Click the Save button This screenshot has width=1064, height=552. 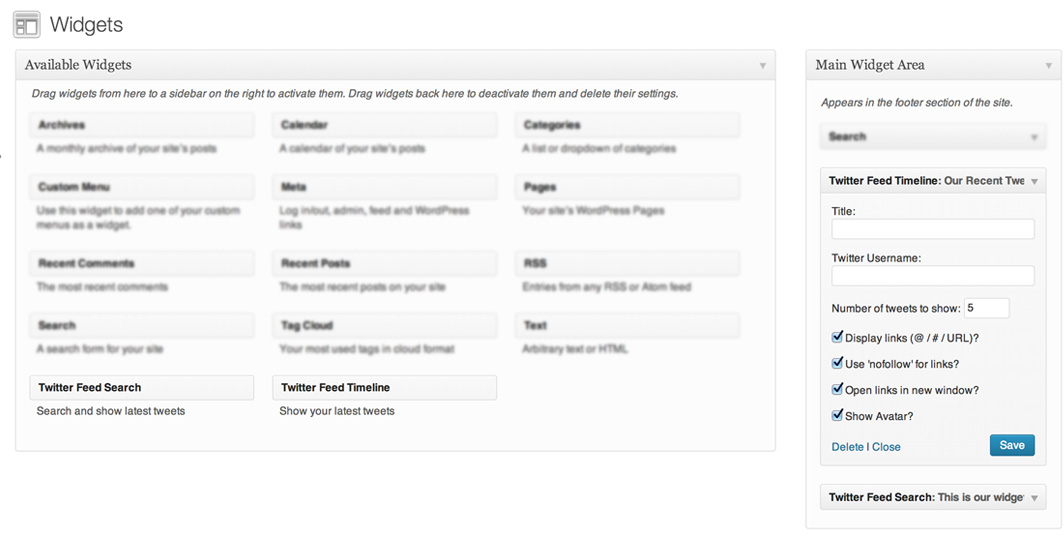click(1012, 445)
